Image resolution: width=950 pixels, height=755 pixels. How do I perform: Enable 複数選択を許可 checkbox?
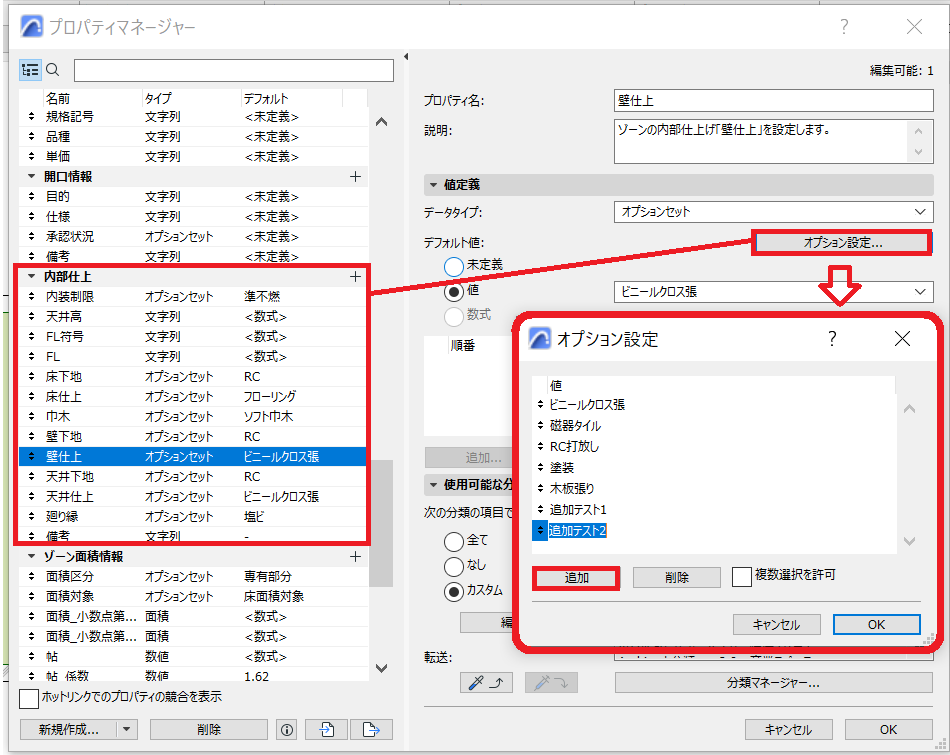coord(742,576)
